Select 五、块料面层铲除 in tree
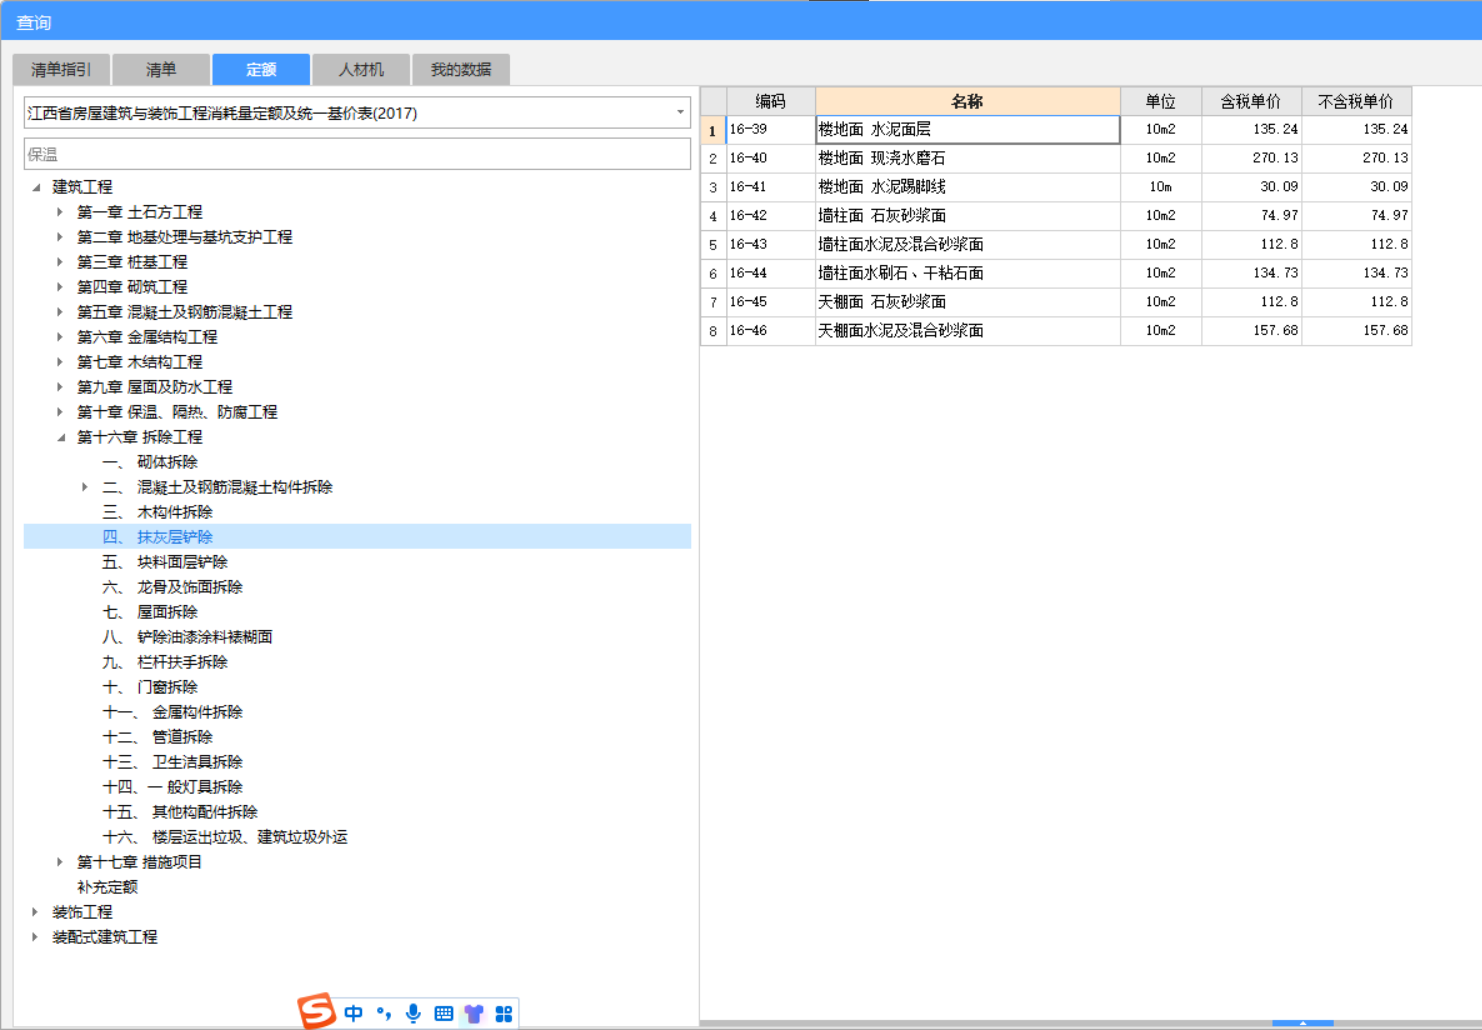Viewport: 1482px width, 1030px height. point(165,562)
